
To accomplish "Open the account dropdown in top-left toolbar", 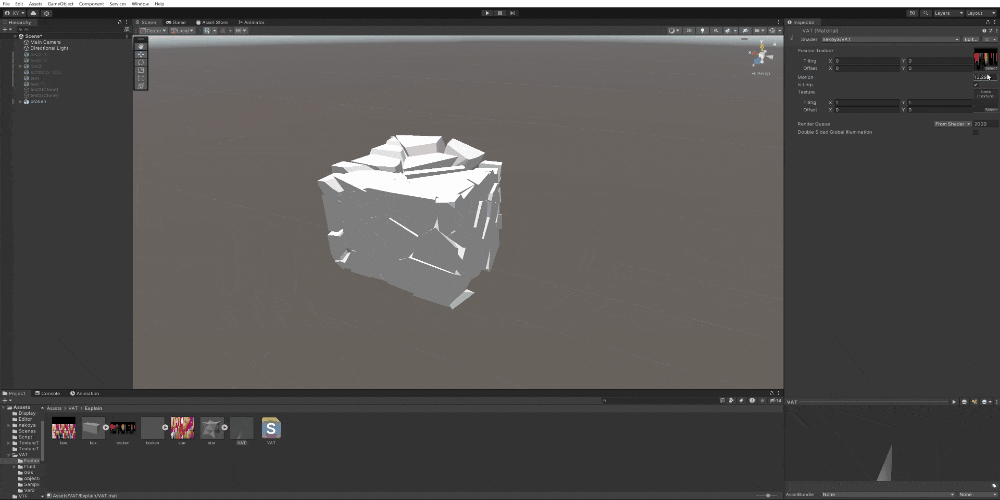I will 15,13.
